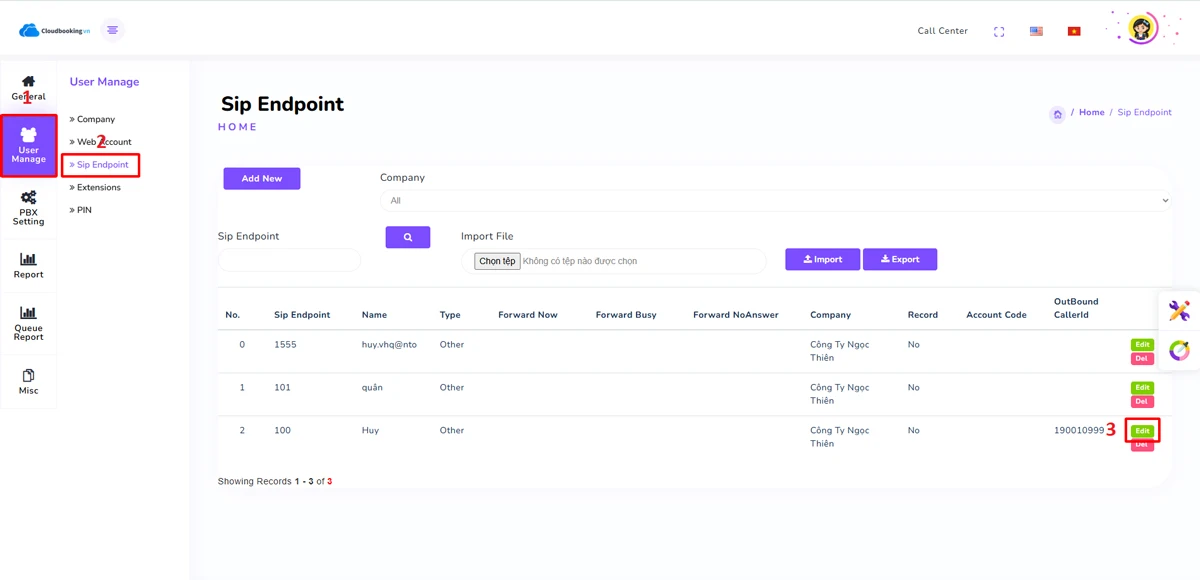Open Queue Report sidebar icon
Screen dimensions: 1200x580
[28, 314]
